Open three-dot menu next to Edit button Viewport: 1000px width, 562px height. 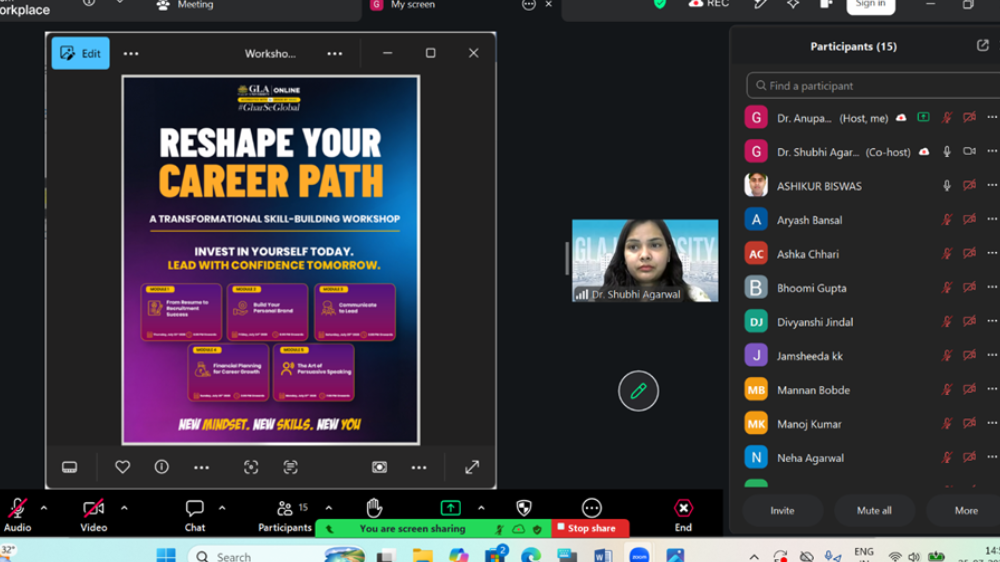click(x=131, y=54)
